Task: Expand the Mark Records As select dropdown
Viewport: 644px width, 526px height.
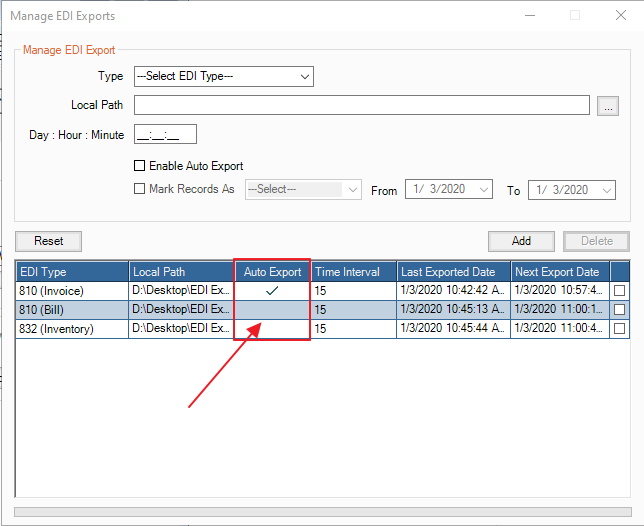Action: point(352,190)
